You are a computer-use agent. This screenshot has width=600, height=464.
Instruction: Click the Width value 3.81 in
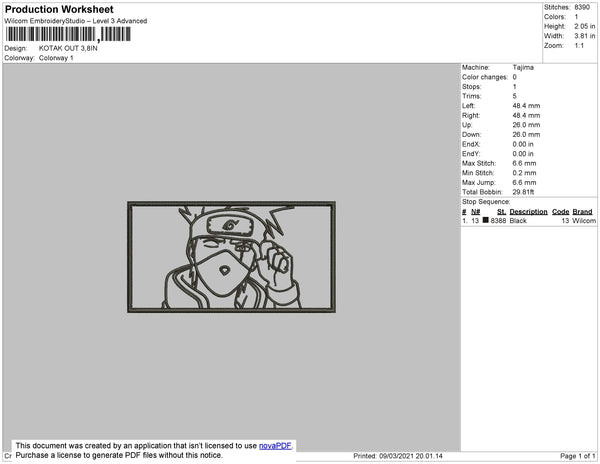point(584,36)
